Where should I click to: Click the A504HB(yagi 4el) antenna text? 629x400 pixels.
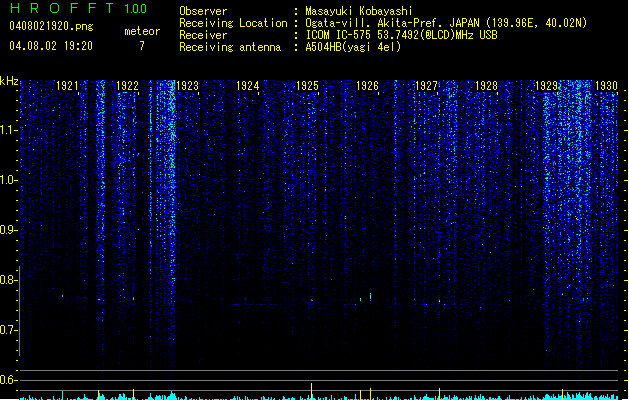pyautogui.click(x=353, y=47)
